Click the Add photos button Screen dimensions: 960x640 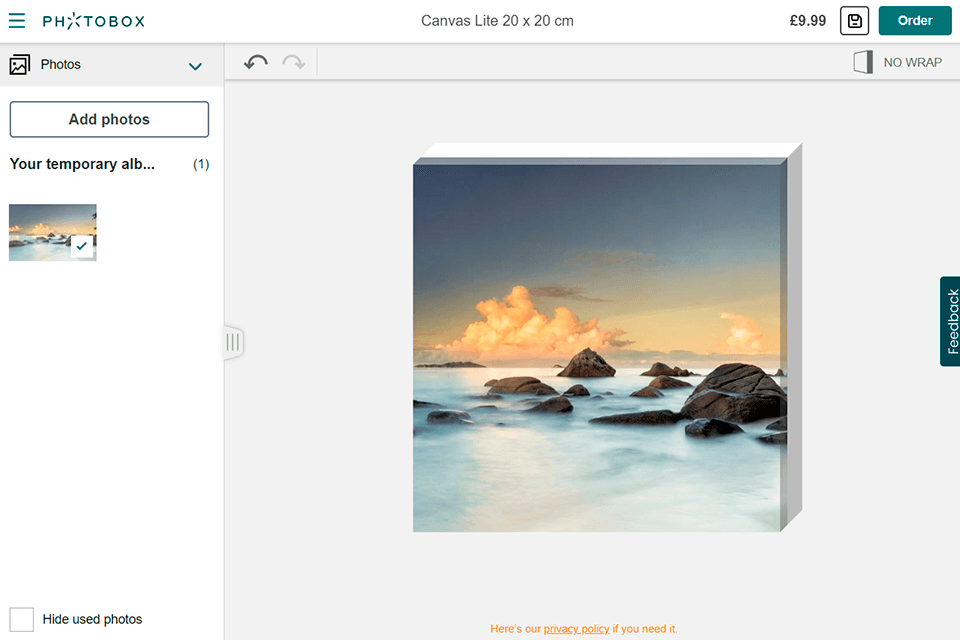109,119
